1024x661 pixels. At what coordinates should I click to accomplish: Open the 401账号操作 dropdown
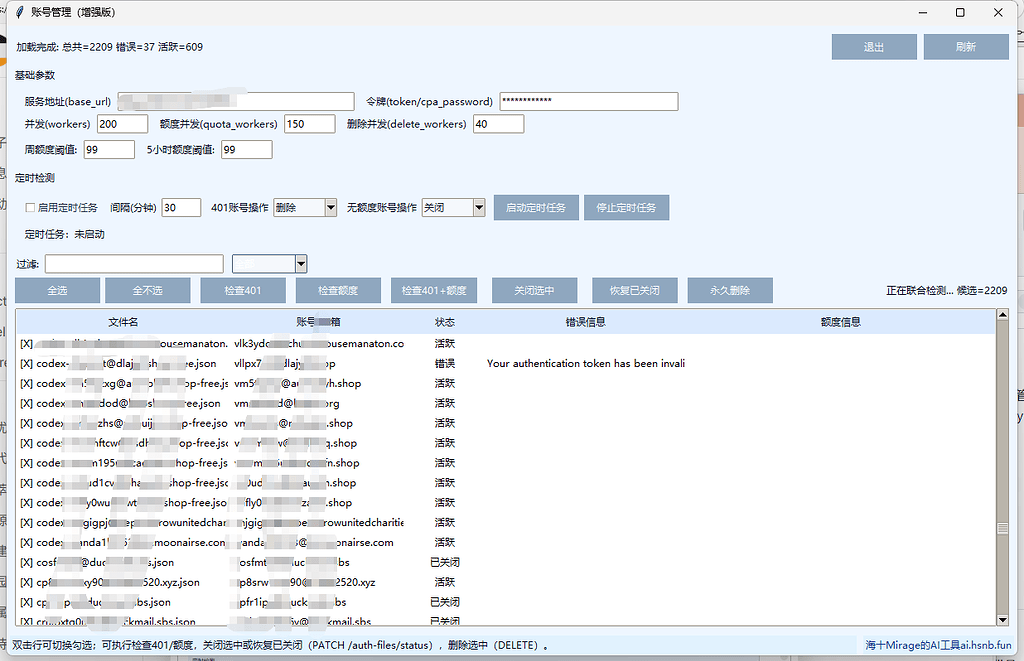tap(305, 208)
